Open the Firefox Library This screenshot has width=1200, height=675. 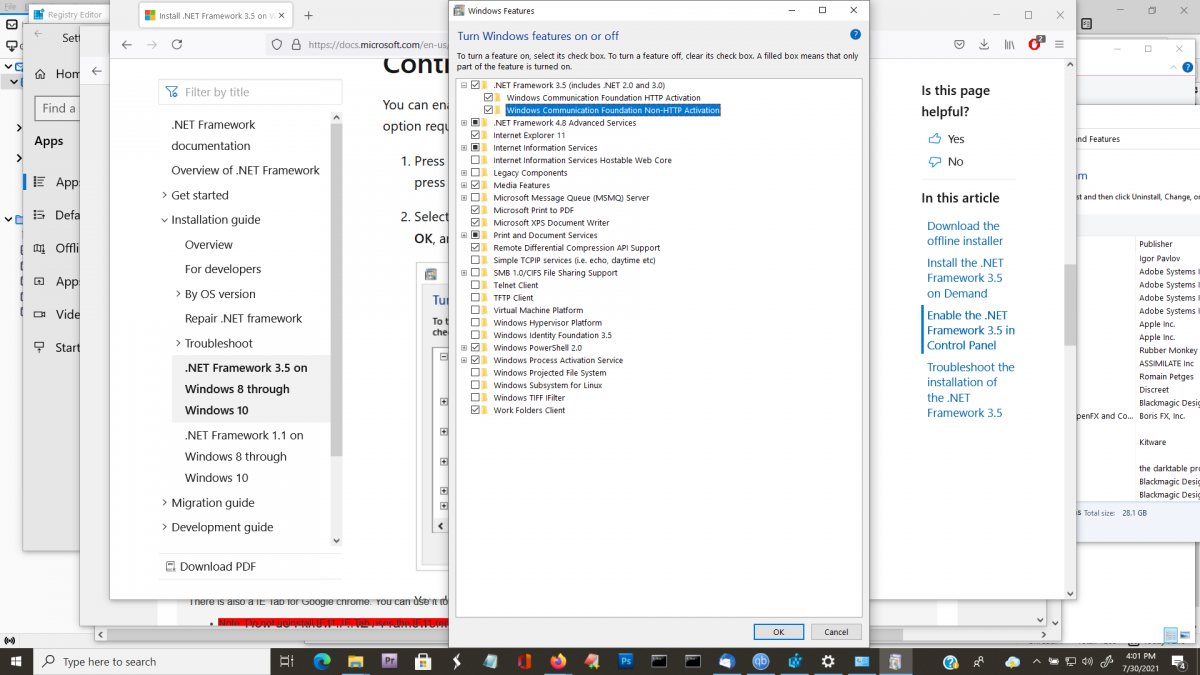pyautogui.click(x=1009, y=44)
